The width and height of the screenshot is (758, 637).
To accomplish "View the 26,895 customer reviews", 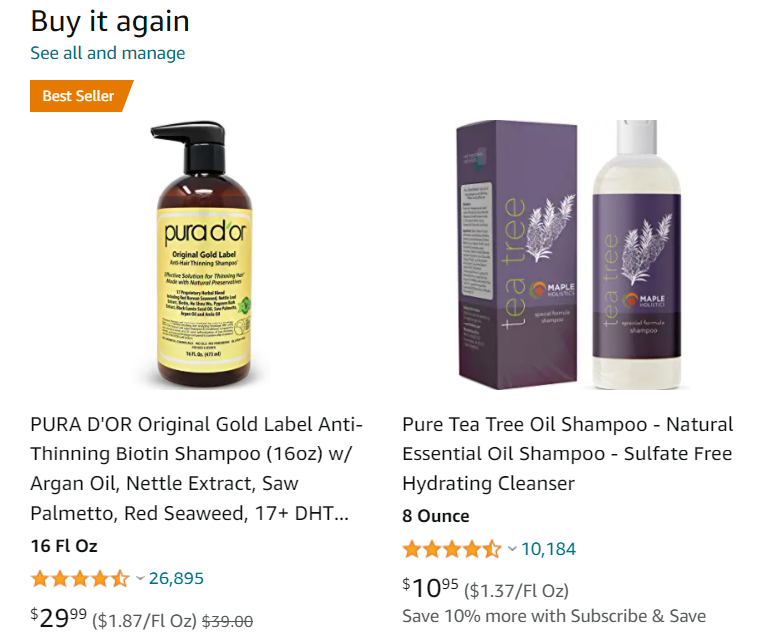I will click(176, 578).
